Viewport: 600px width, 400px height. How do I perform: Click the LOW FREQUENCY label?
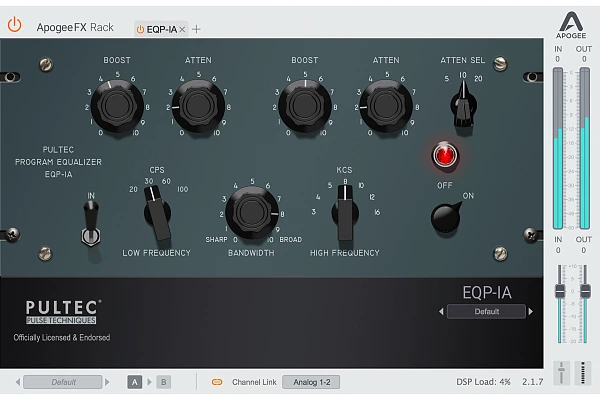pyautogui.click(x=157, y=253)
